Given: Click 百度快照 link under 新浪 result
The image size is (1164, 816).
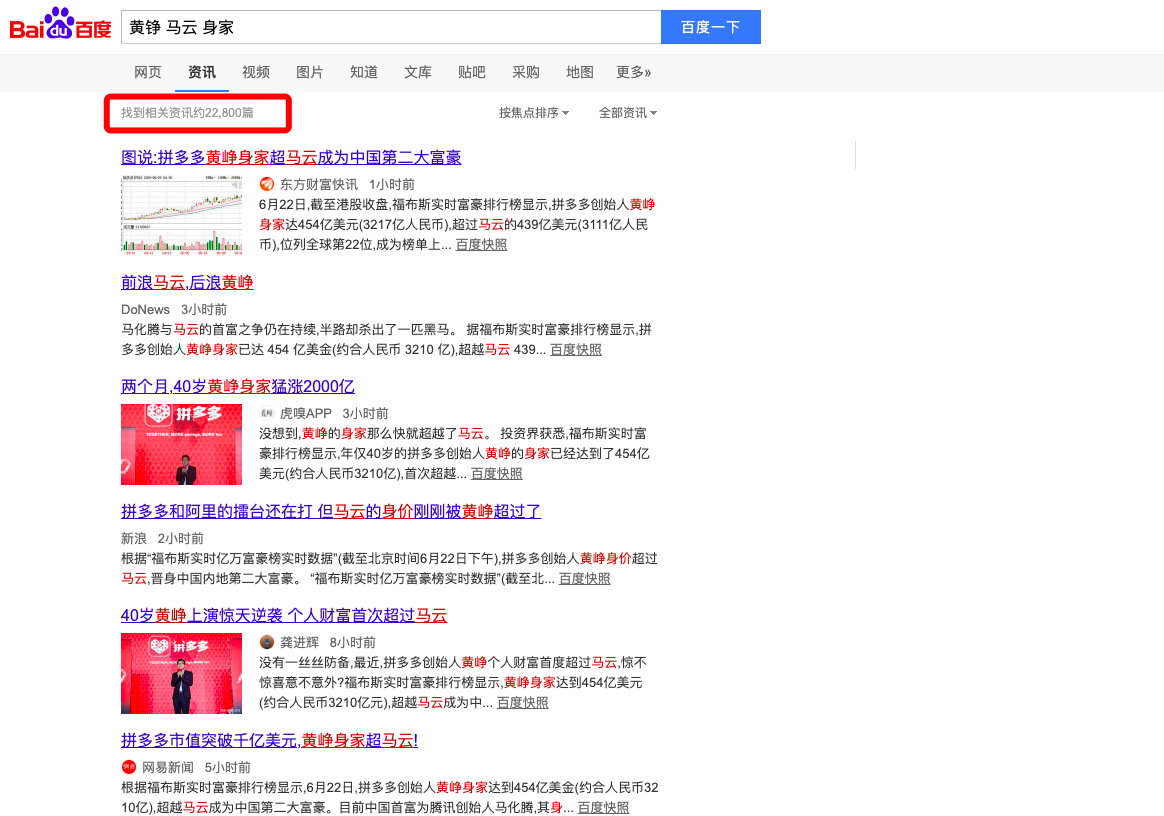Looking at the screenshot, I should [x=584, y=578].
